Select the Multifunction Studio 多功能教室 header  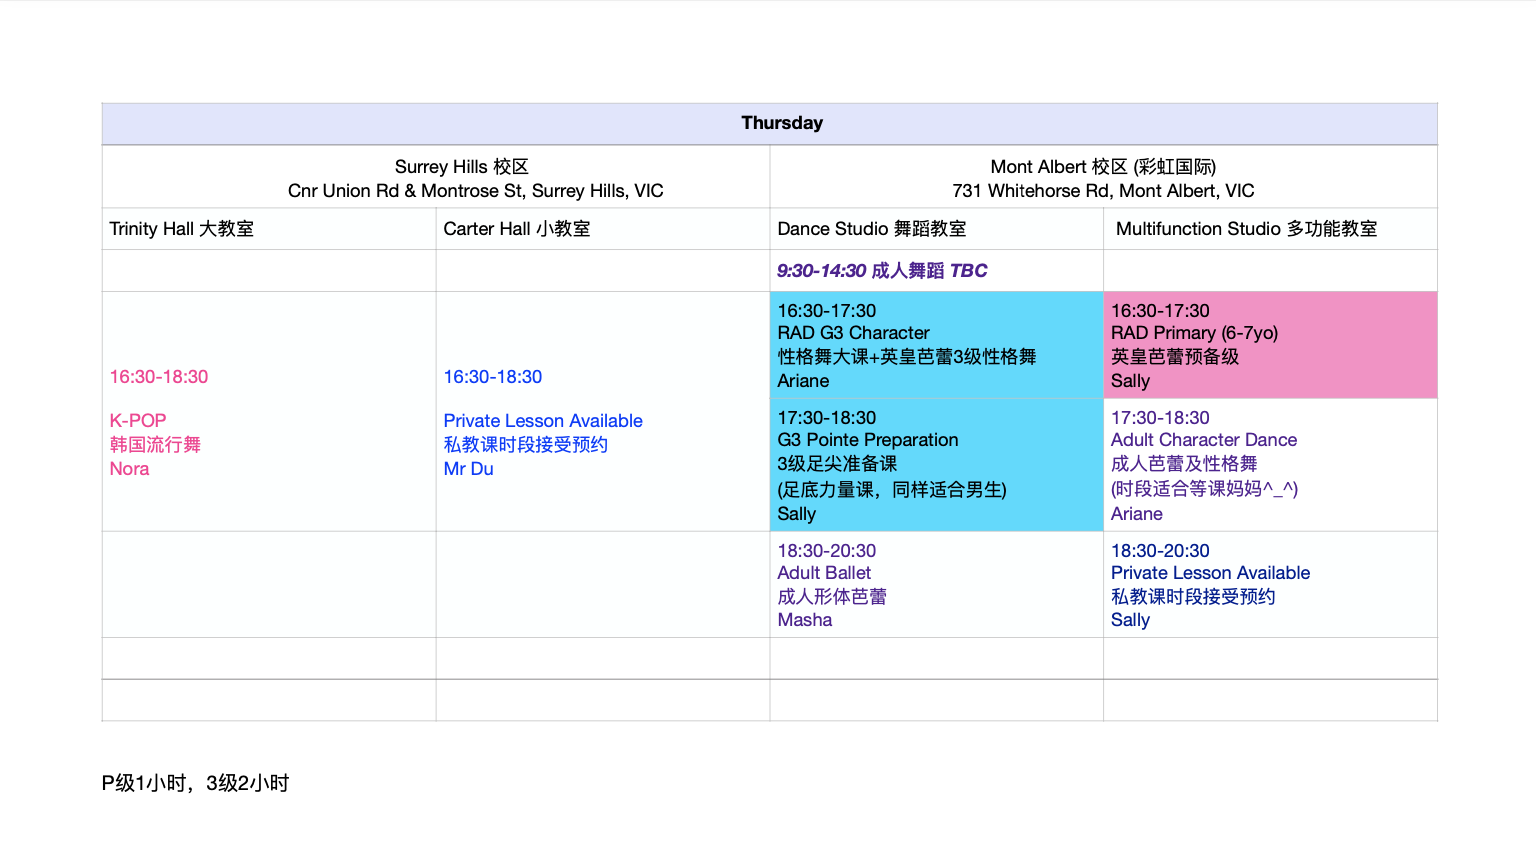1245,228
